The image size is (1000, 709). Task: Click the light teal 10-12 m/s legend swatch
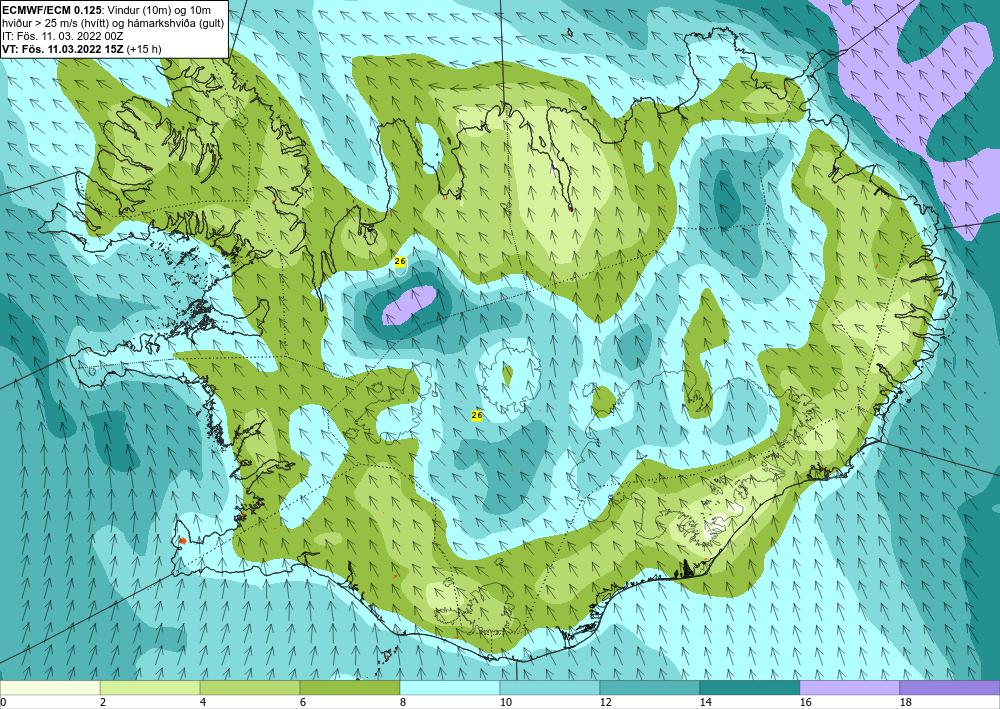550,688
